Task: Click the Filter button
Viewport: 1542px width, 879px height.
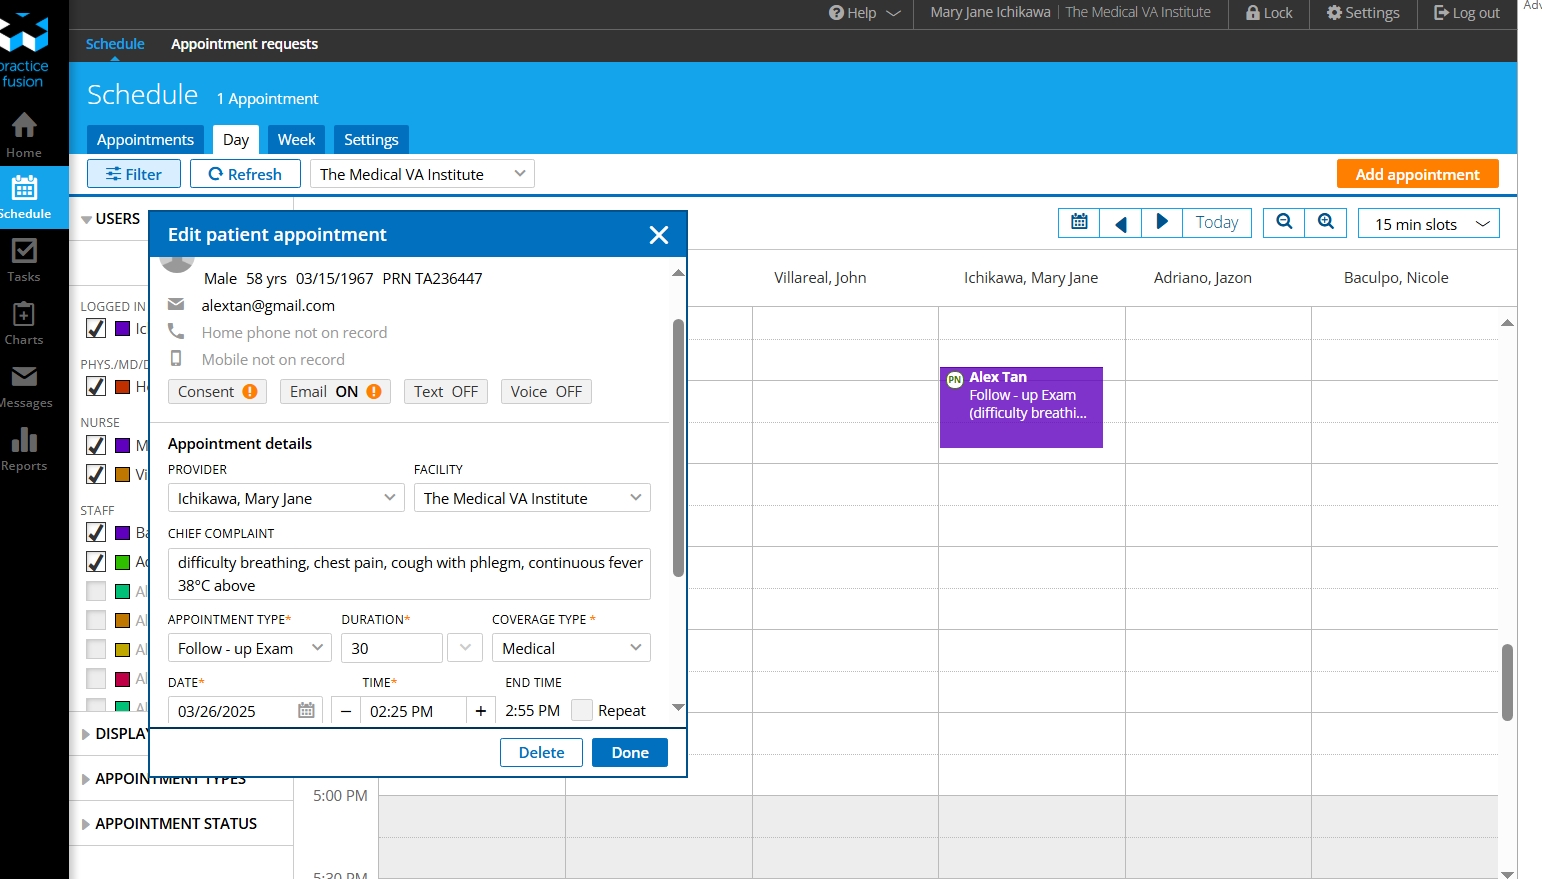Action: [x=134, y=174]
